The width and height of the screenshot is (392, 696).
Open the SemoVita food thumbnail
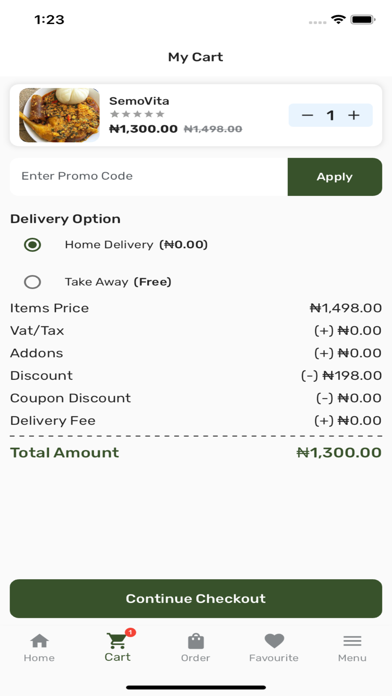click(59, 115)
